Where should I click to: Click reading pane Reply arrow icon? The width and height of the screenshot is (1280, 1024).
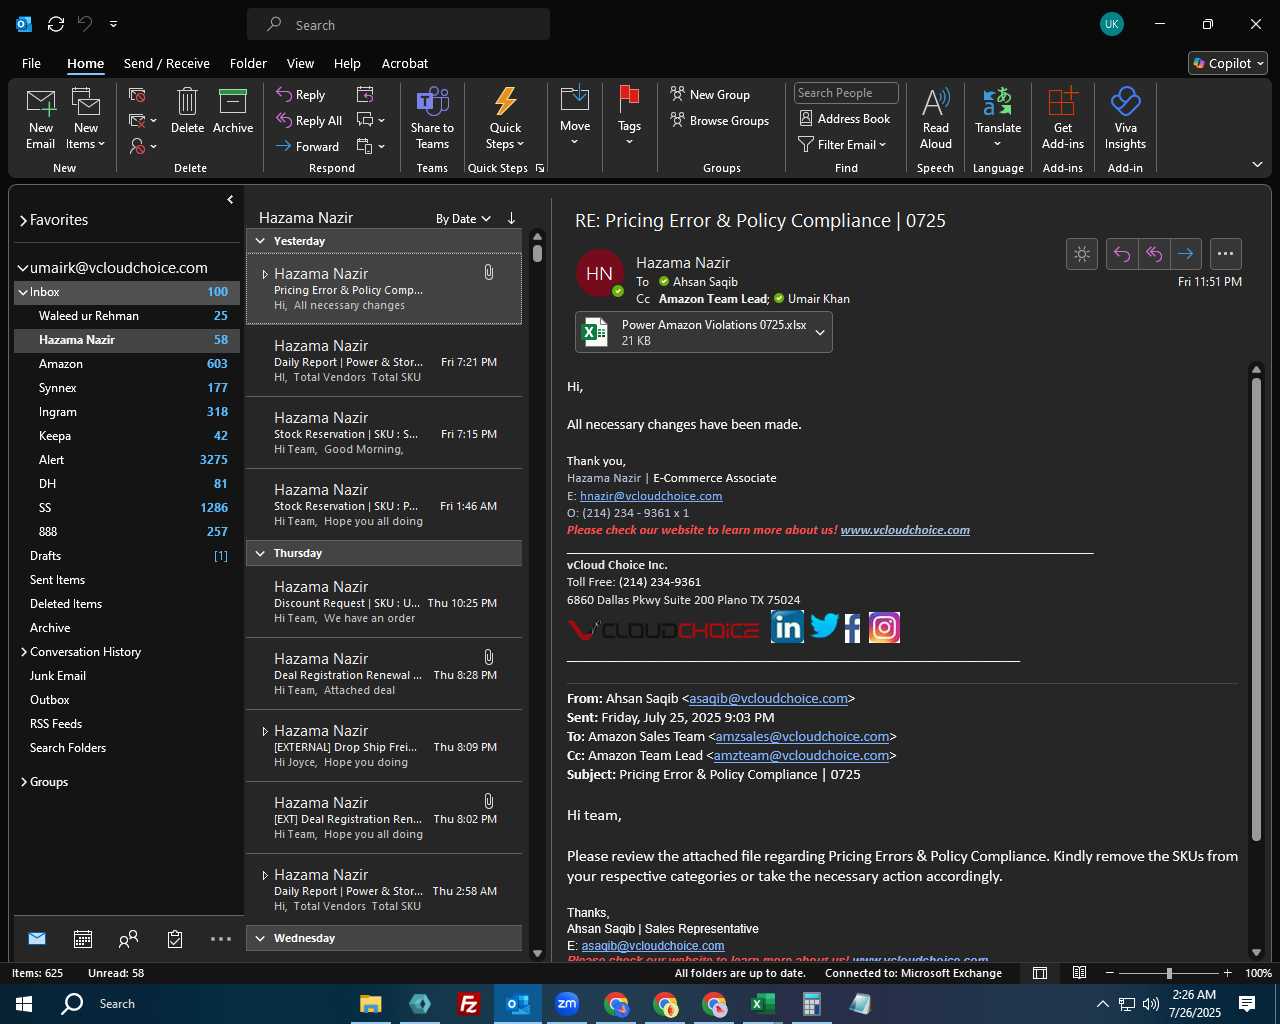point(1122,254)
